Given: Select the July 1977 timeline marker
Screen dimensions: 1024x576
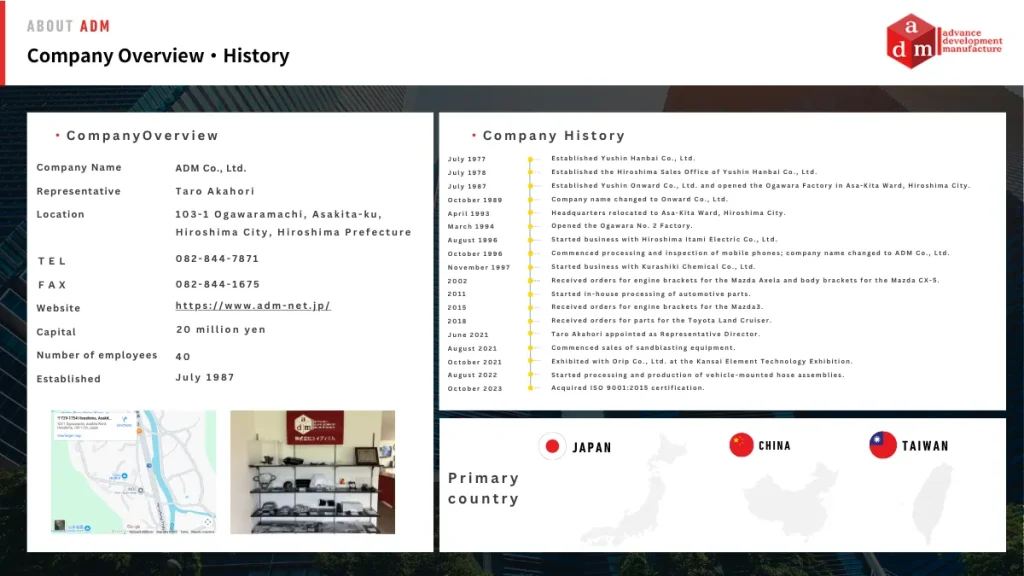Looking at the screenshot, I should (x=529, y=159).
